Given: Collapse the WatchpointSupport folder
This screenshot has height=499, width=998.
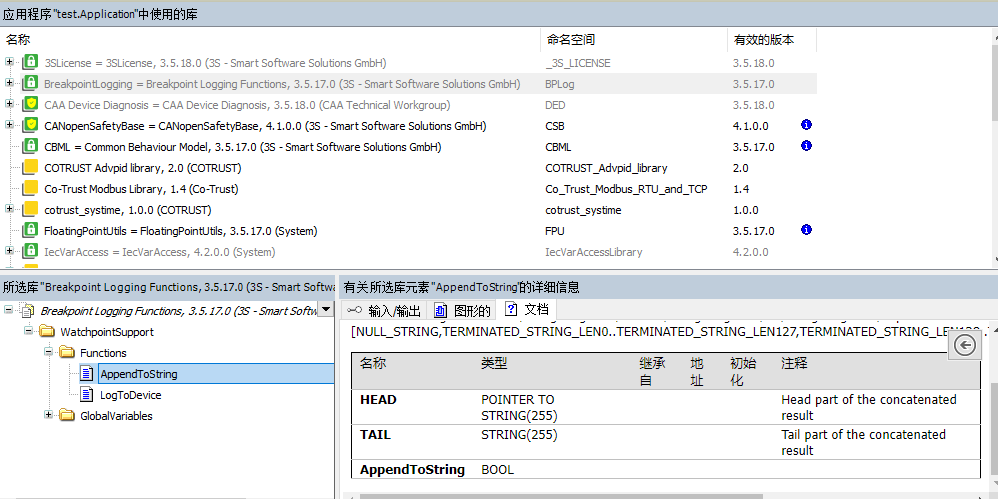Looking at the screenshot, I should (28, 331).
